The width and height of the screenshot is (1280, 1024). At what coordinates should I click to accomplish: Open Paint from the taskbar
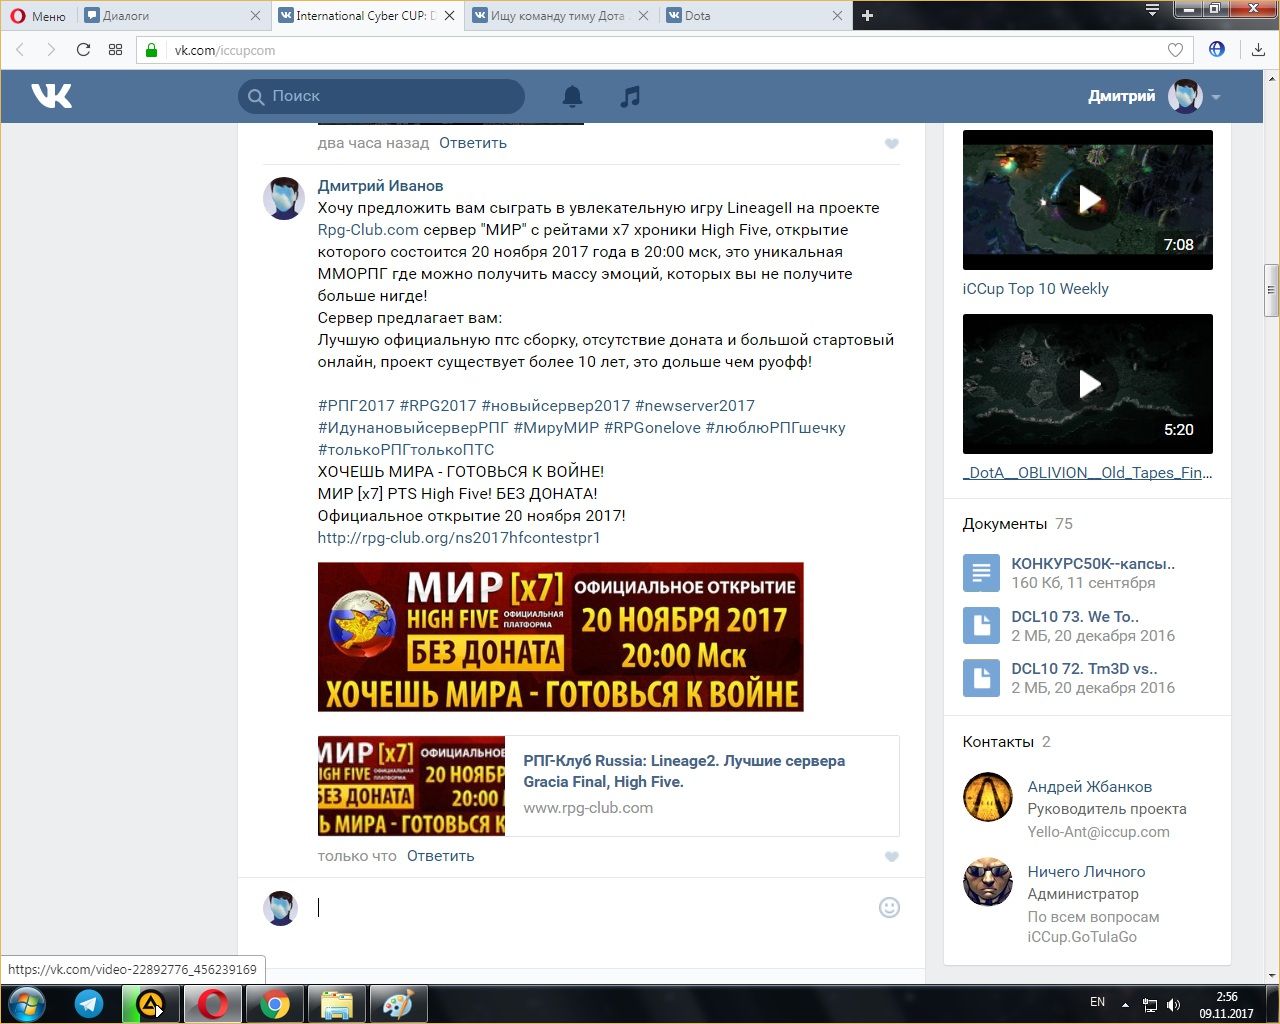click(x=398, y=1004)
